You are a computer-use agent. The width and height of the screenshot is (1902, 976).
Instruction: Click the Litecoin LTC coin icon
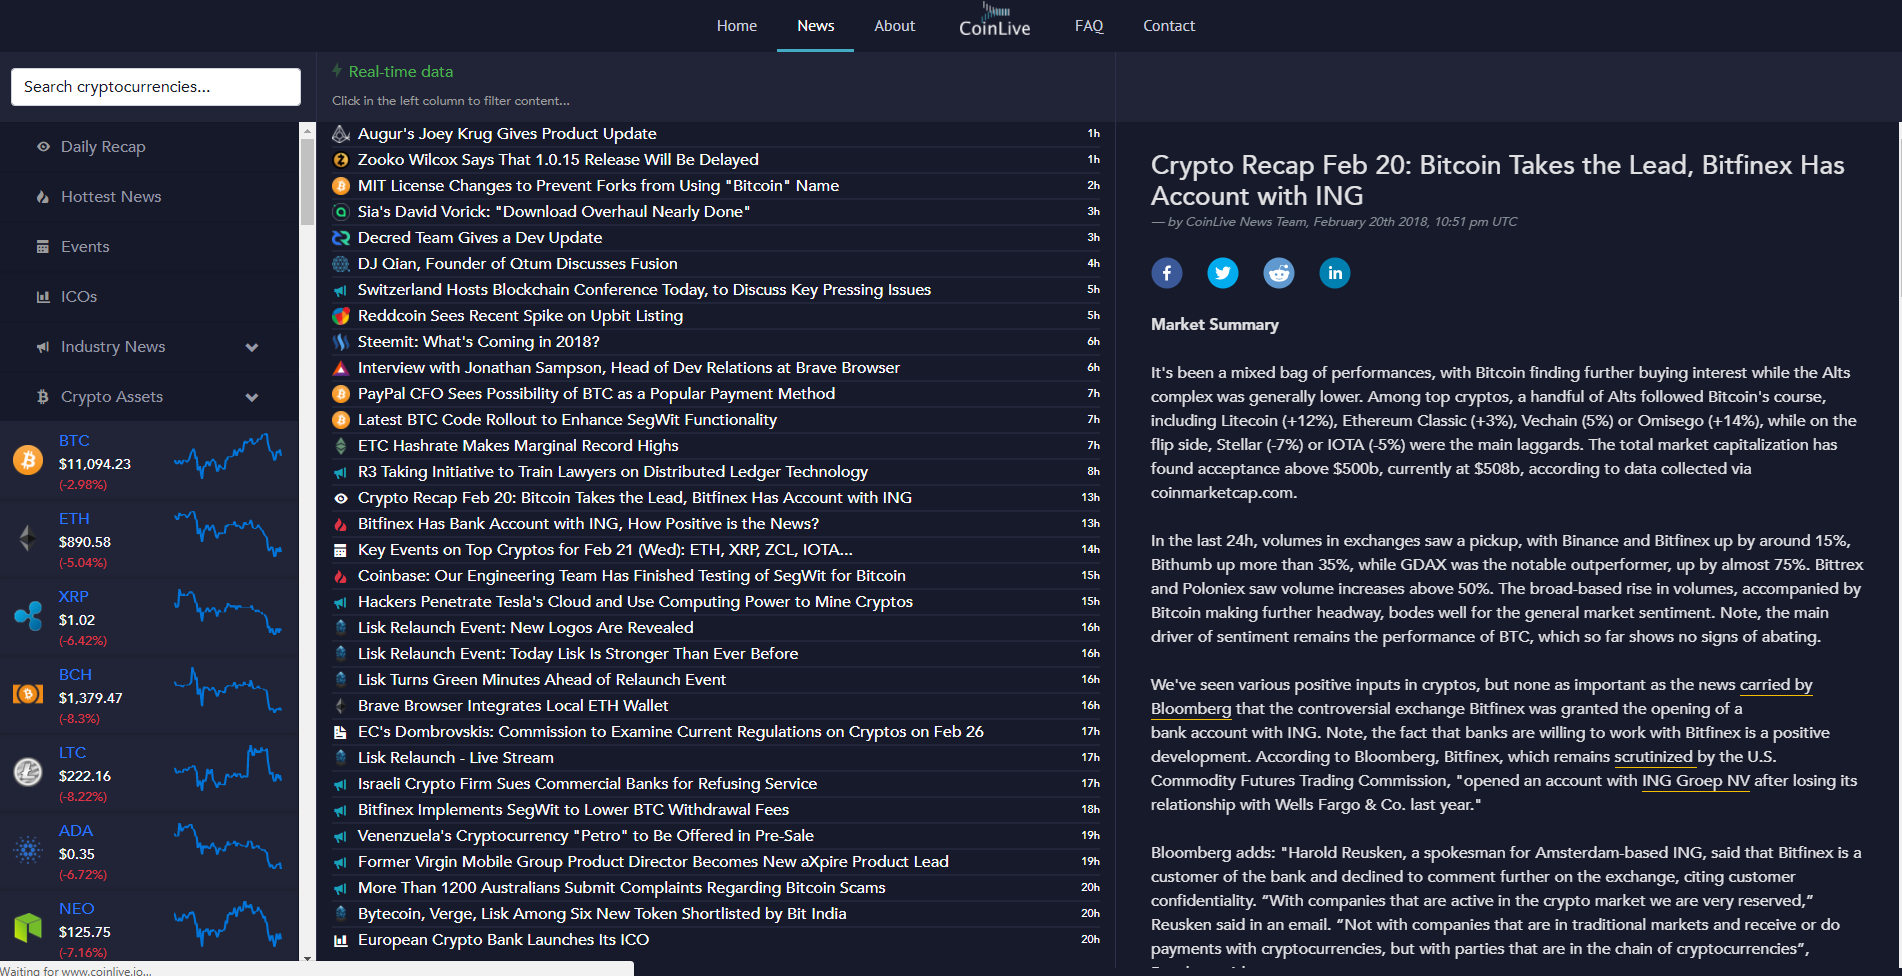click(x=28, y=772)
